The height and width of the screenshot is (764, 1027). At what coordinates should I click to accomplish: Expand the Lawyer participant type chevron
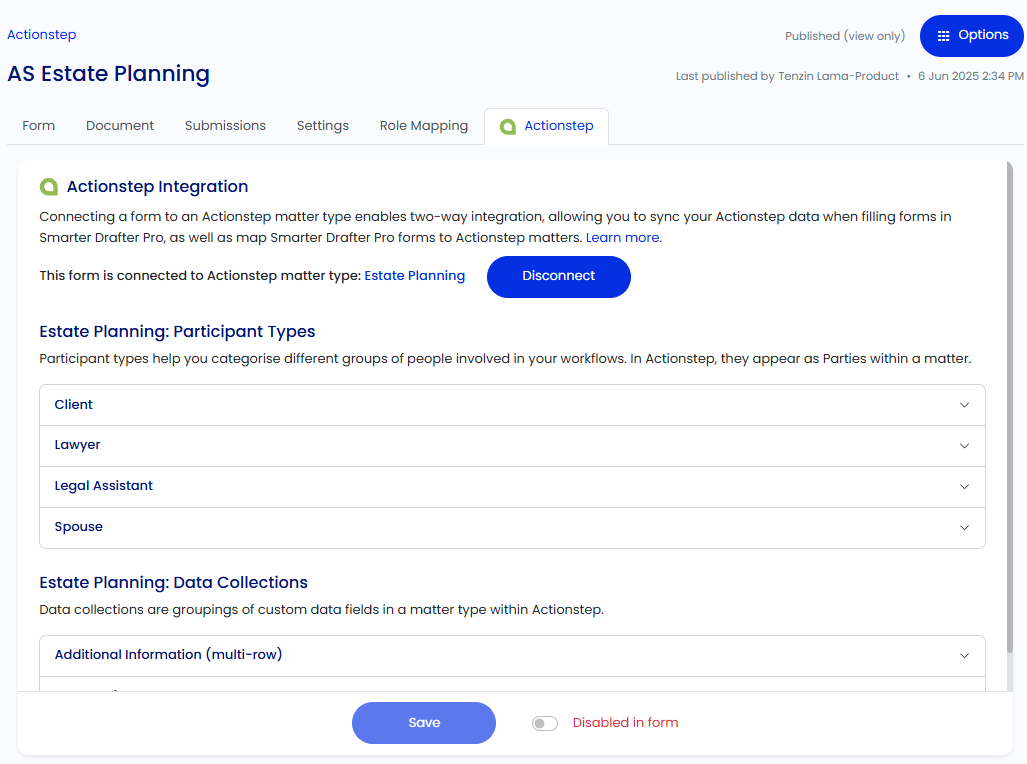pyautogui.click(x=964, y=446)
